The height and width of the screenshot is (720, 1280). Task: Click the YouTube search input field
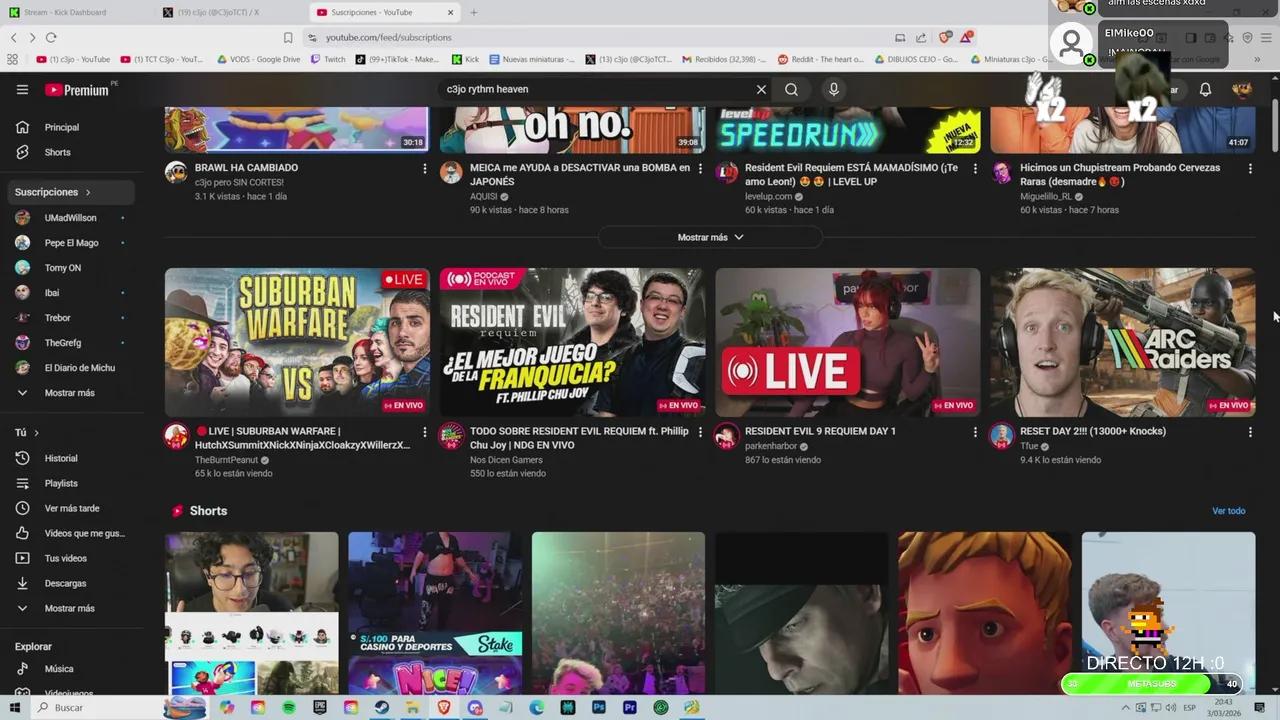coord(595,89)
